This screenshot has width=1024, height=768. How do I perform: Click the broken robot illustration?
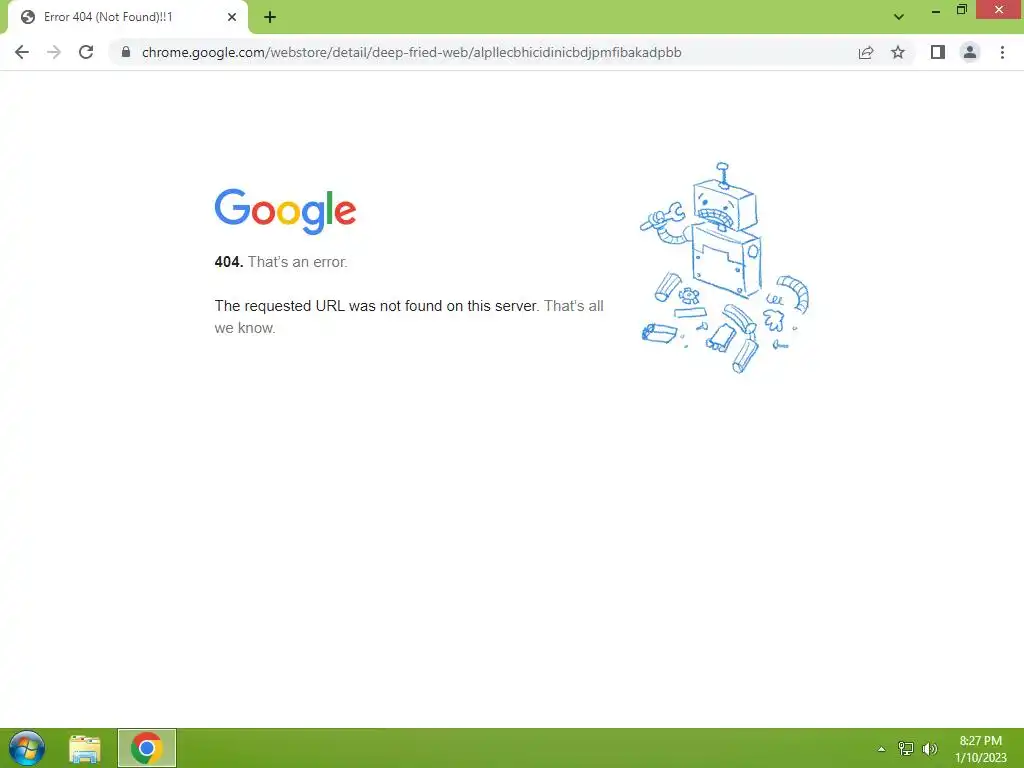tap(724, 268)
